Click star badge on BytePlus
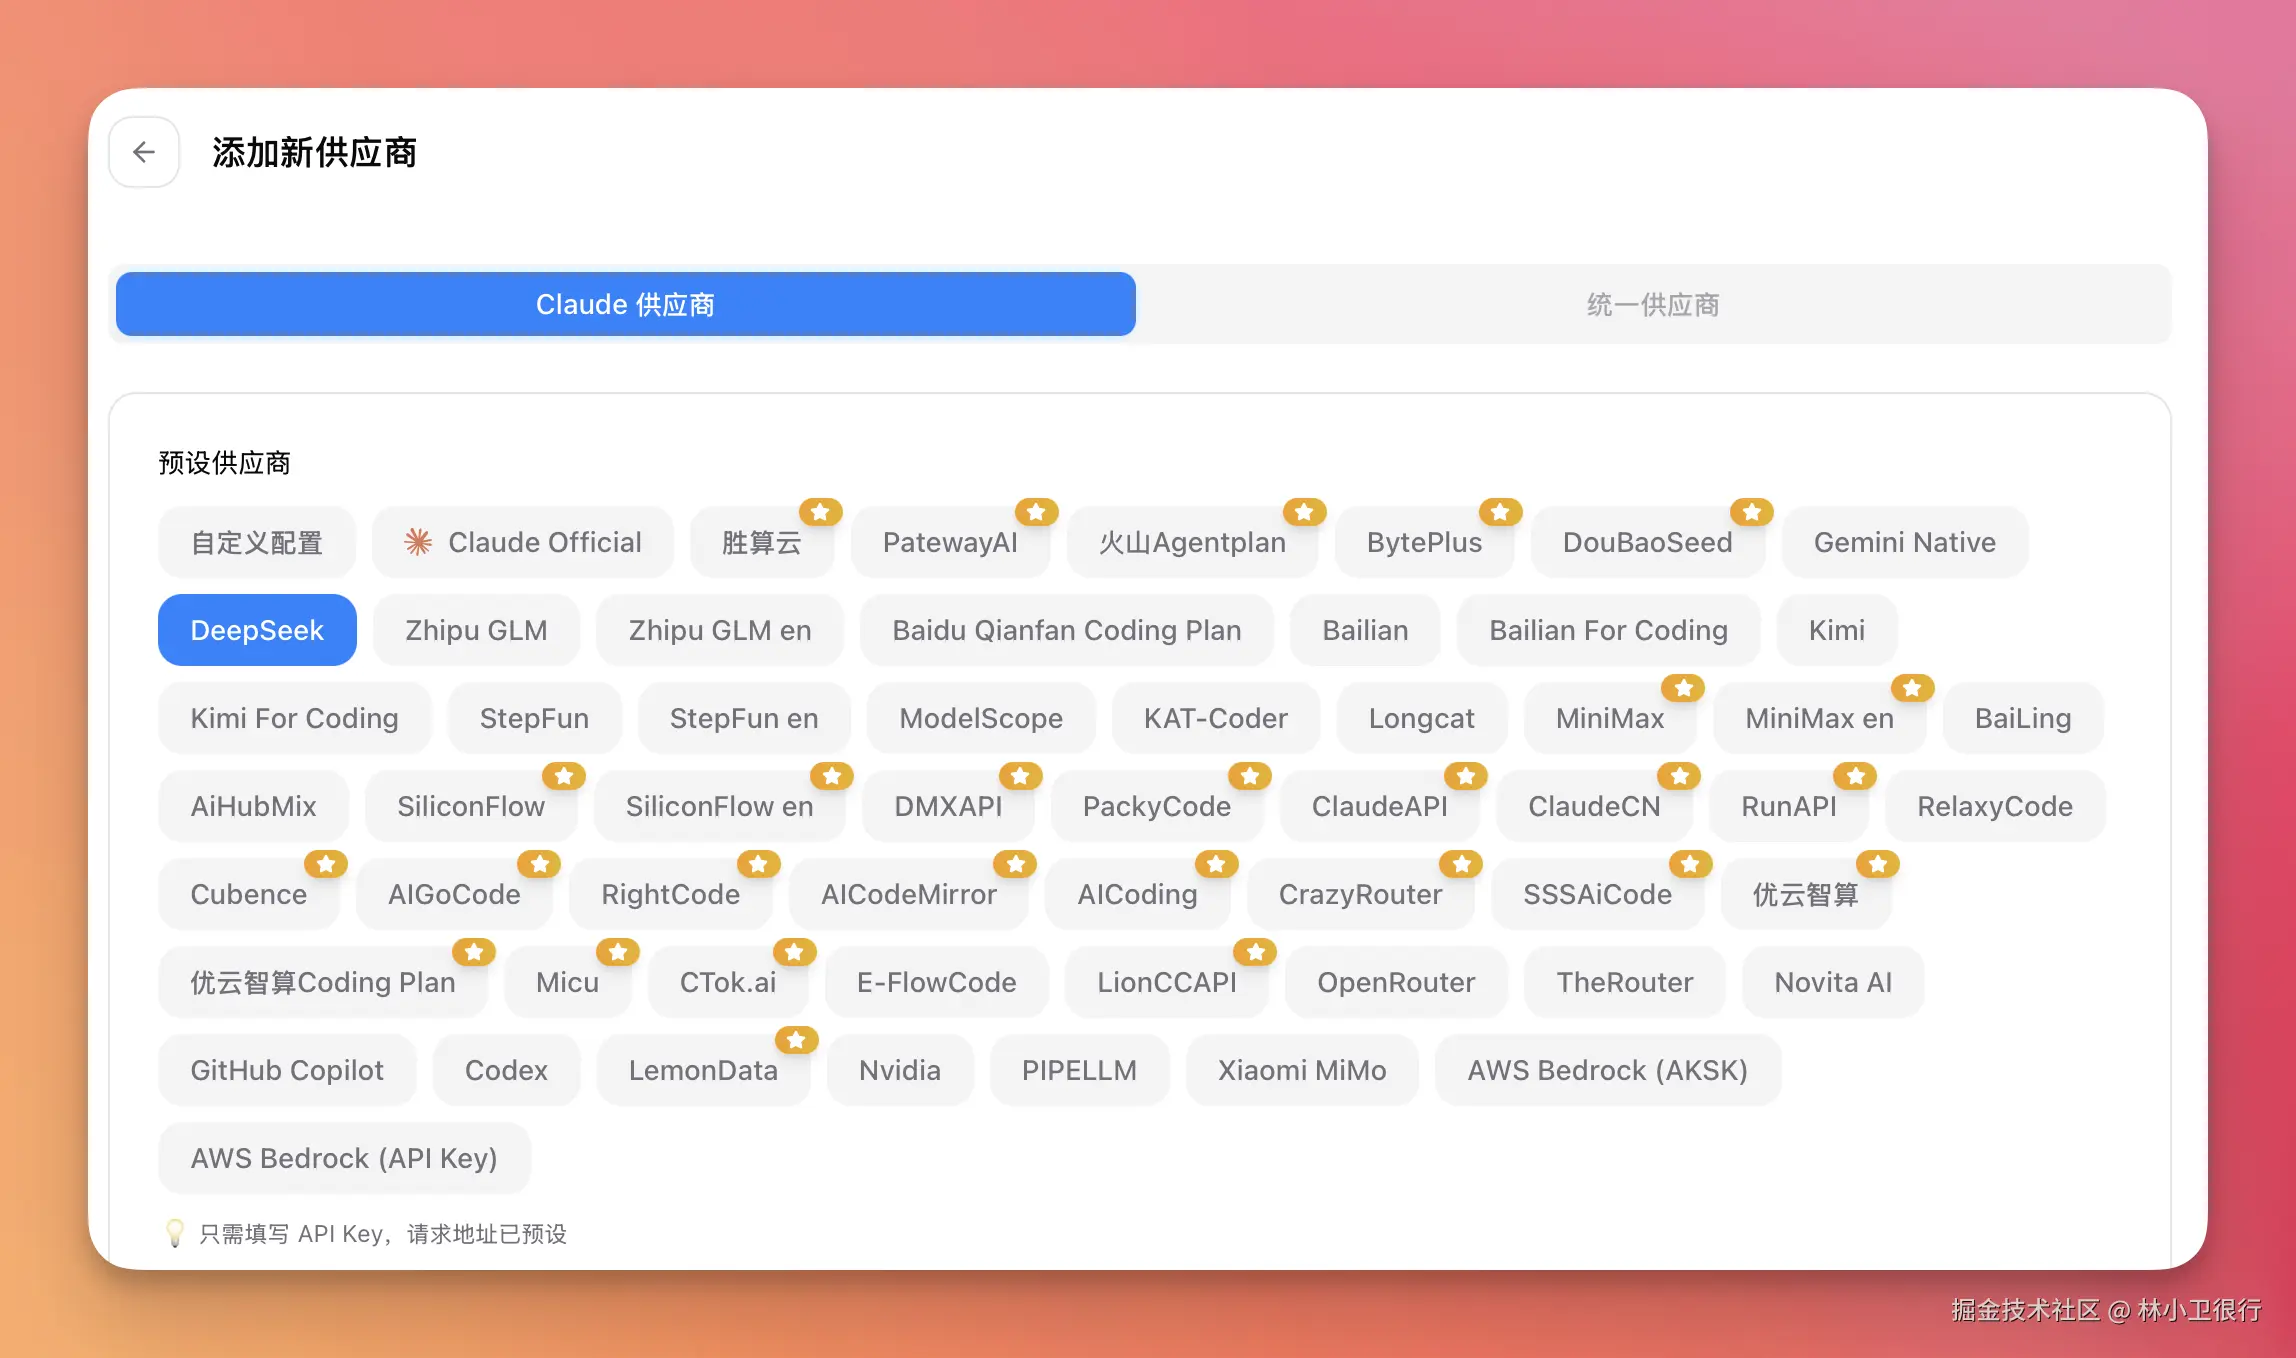The image size is (2296, 1358). click(x=1500, y=512)
